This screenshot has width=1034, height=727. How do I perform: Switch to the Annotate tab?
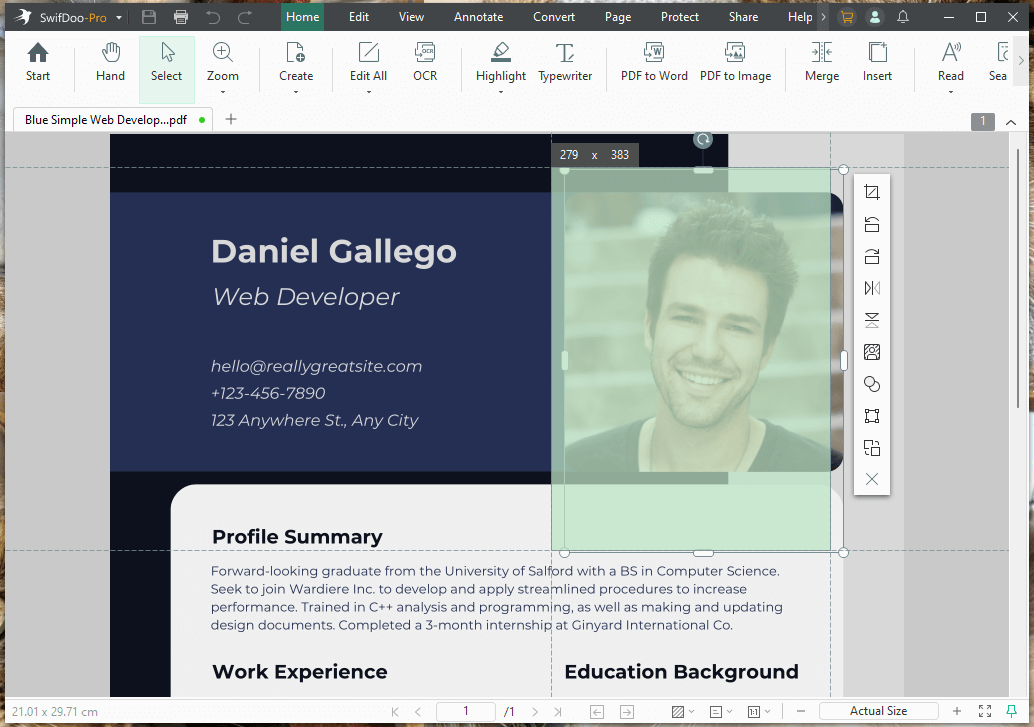coord(478,16)
